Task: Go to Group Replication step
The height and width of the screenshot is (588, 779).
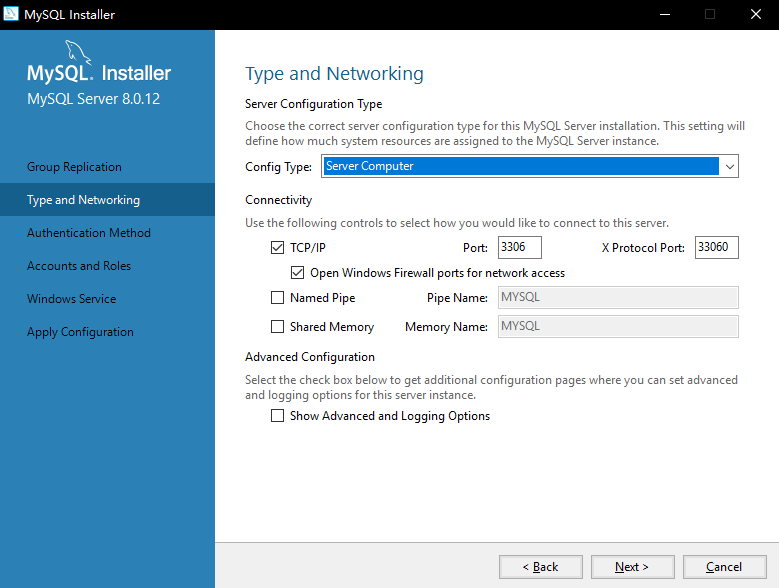Action: coord(74,167)
